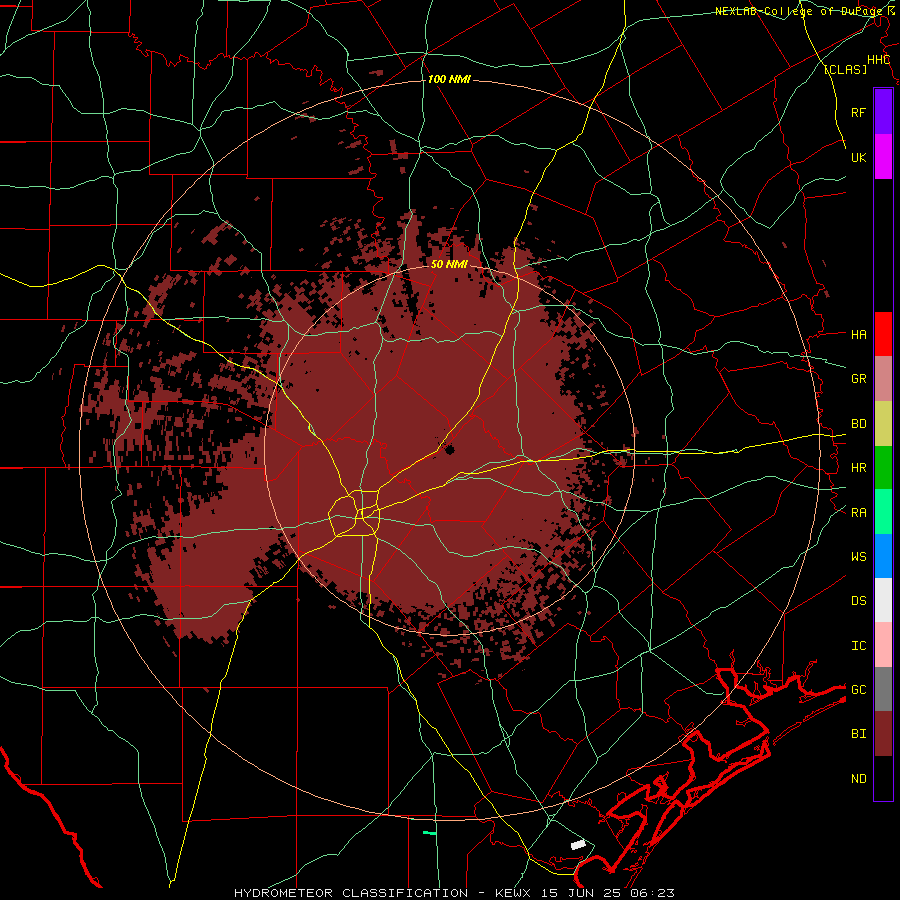Click the "BI" legend label text
Image resolution: width=900 pixels, height=900 pixels.
coord(858,734)
